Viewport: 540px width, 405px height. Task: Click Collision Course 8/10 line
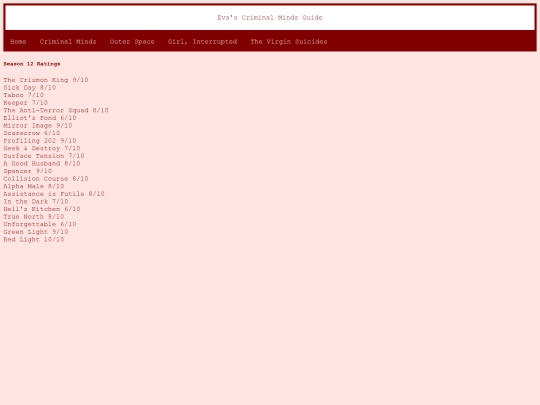click(46, 178)
